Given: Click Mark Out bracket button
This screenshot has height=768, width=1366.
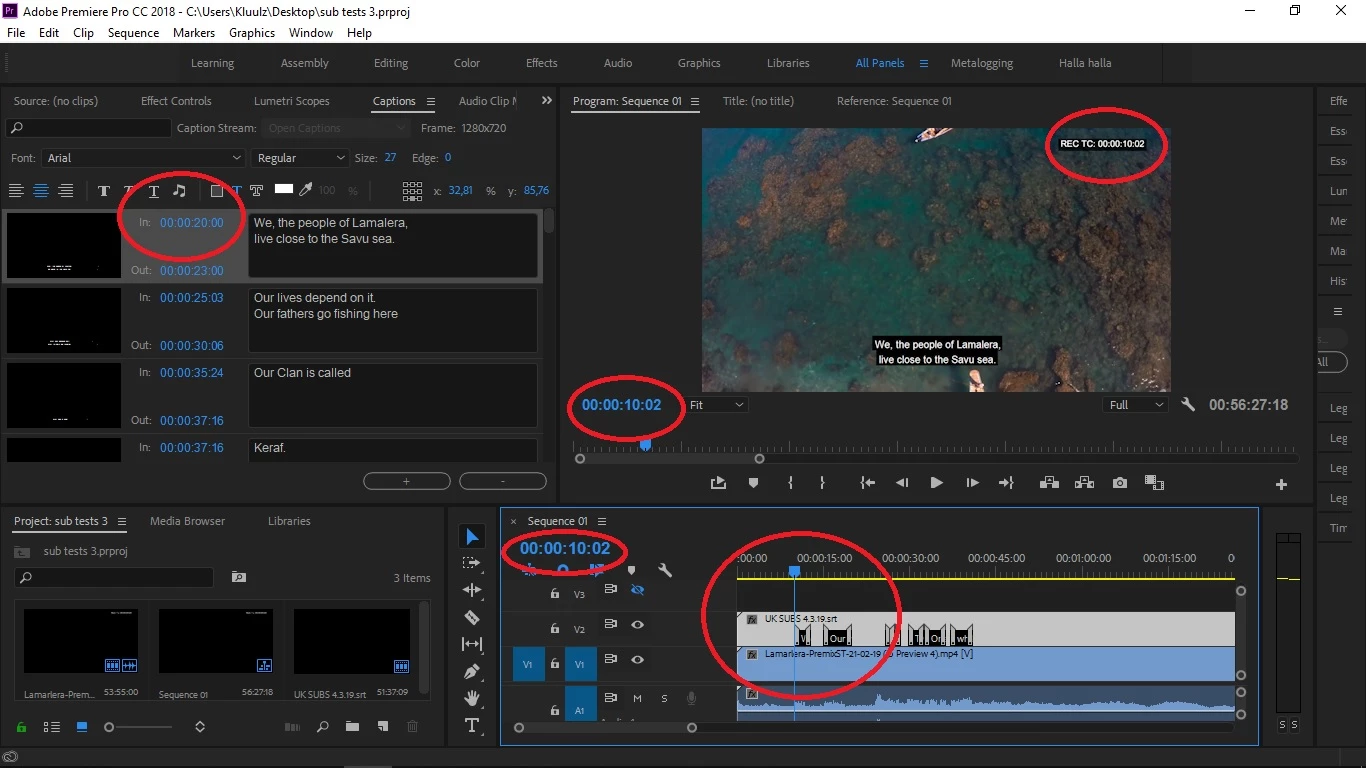Looking at the screenshot, I should coord(822,483).
